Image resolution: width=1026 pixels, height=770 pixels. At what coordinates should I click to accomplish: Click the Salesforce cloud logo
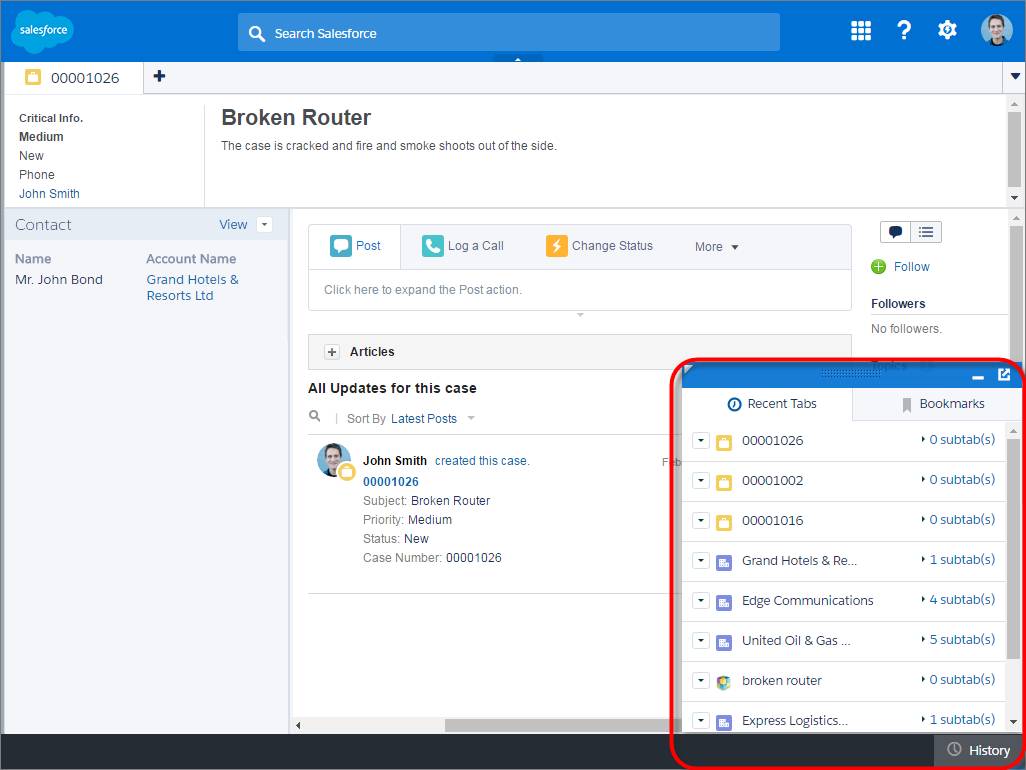pos(43,31)
